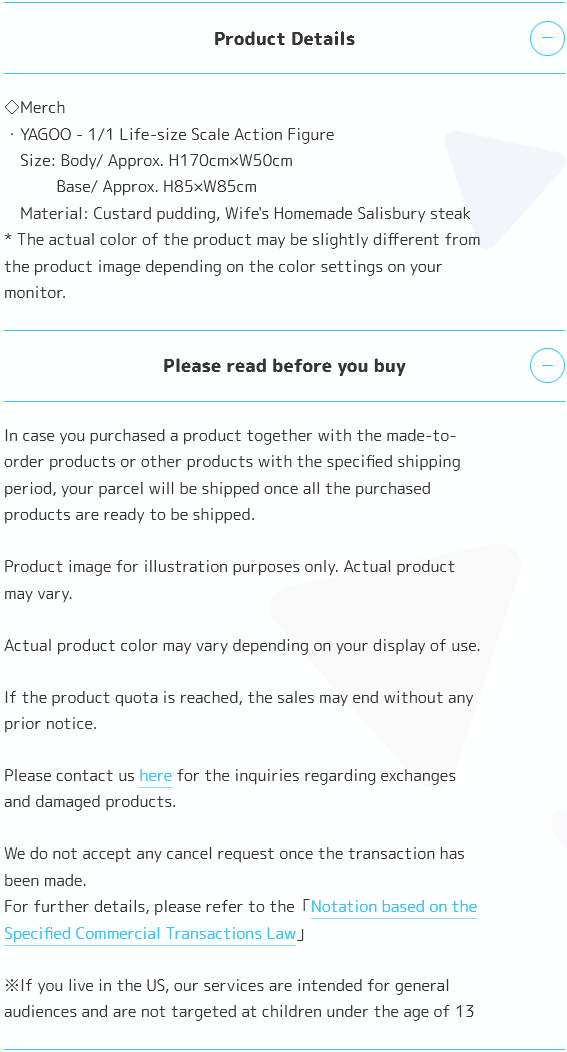The image size is (567, 1052).
Task: Click the Base H85×W85cm line
Action: [156, 187]
